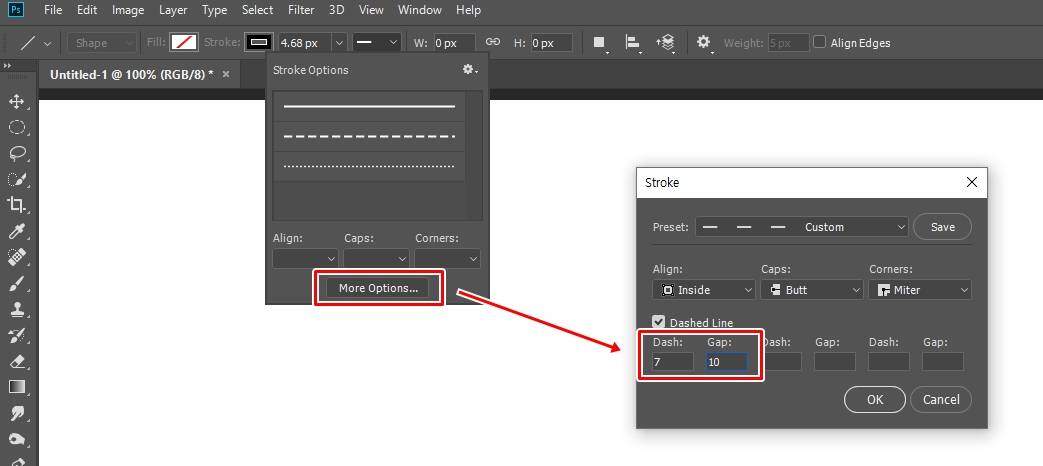Select the Gradient tool
This screenshot has width=1043, height=466.
(x=17, y=387)
